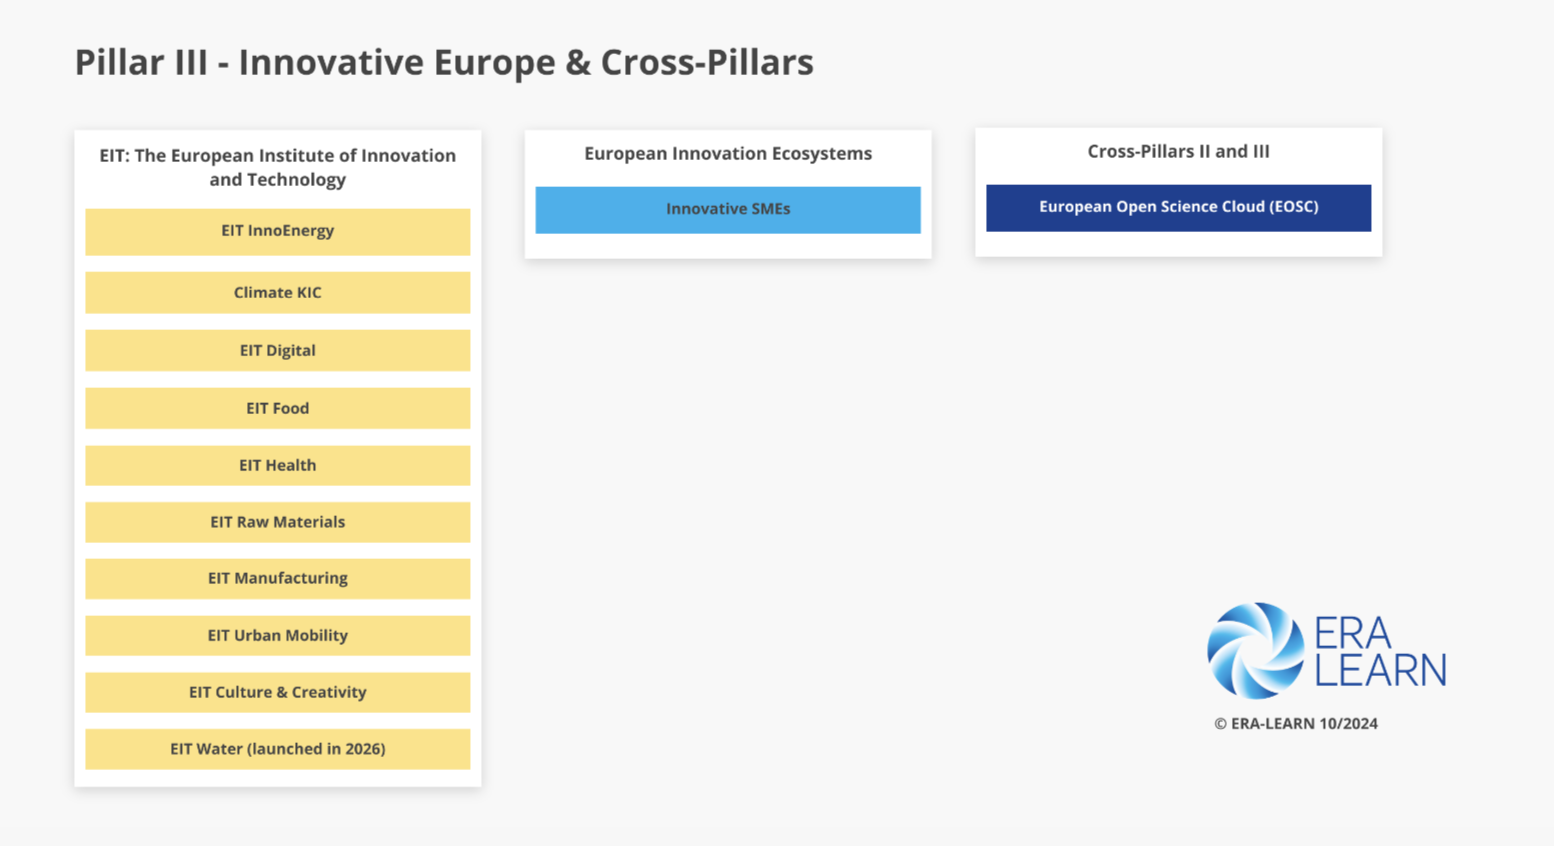1554x846 pixels.
Task: Click the EIT Digital box
Action: click(277, 351)
